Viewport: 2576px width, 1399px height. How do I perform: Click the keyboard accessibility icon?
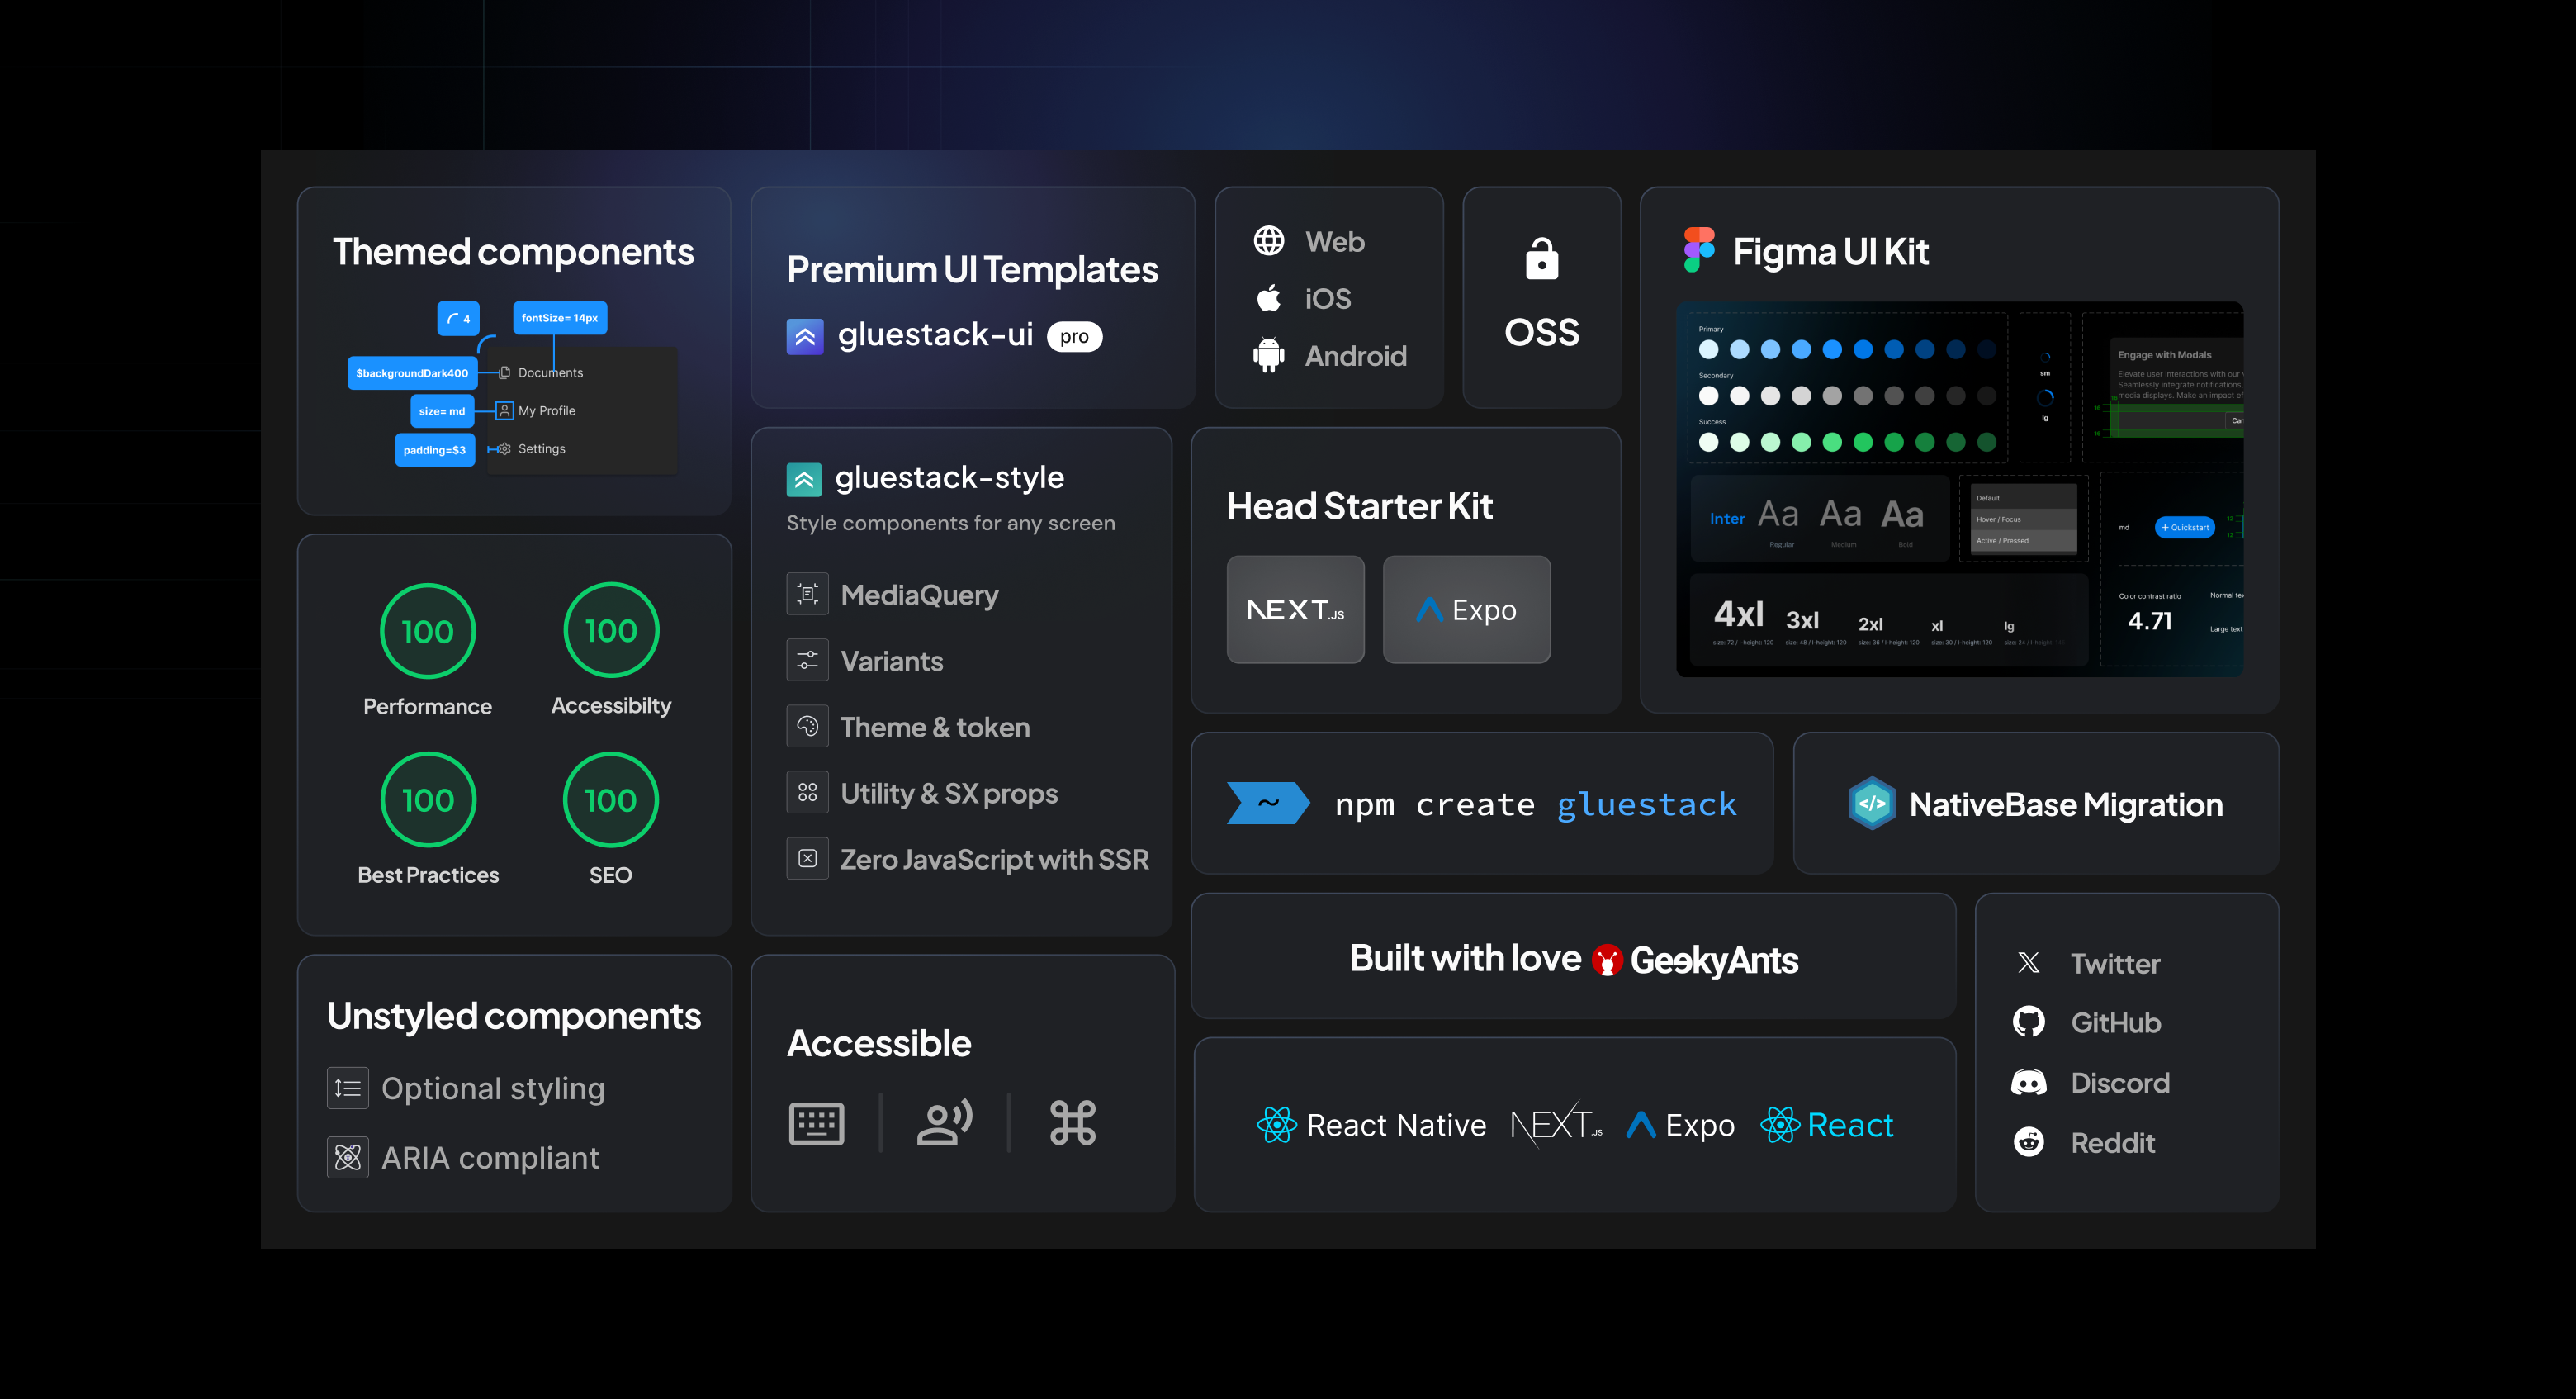click(x=816, y=1124)
